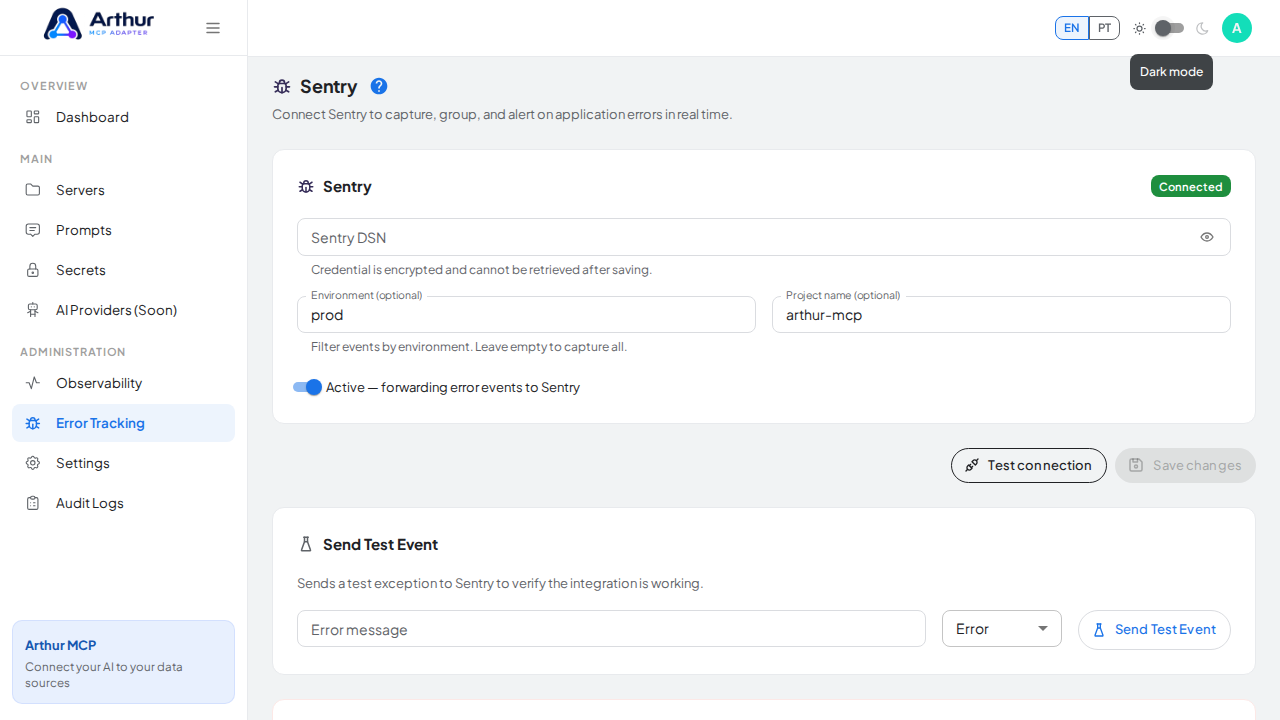
Task: Open the Error severity dropdown
Action: click(1002, 629)
